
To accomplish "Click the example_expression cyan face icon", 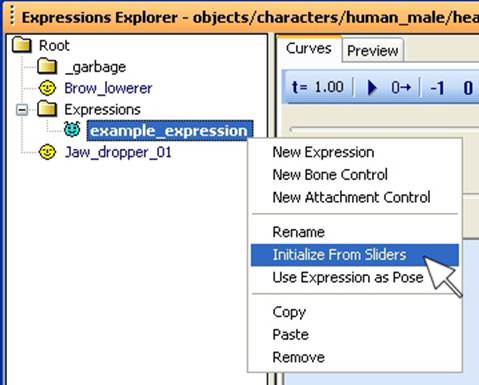I will [72, 130].
